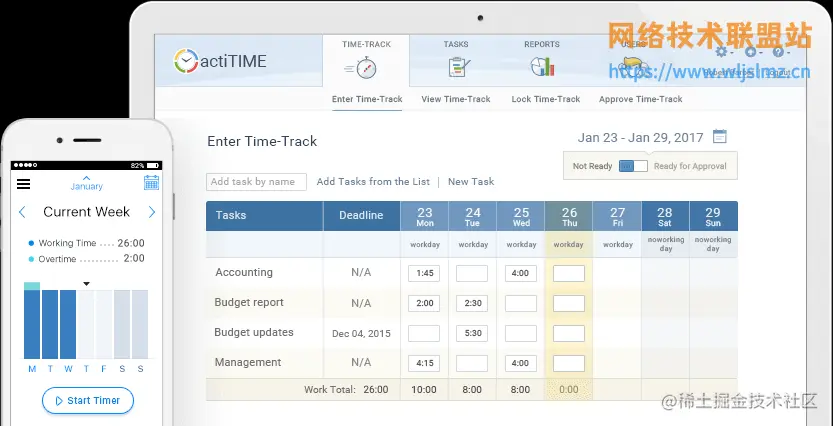Image resolution: width=833 pixels, height=426 pixels.
Task: Select View Time-Track subtab
Action: 456,99
